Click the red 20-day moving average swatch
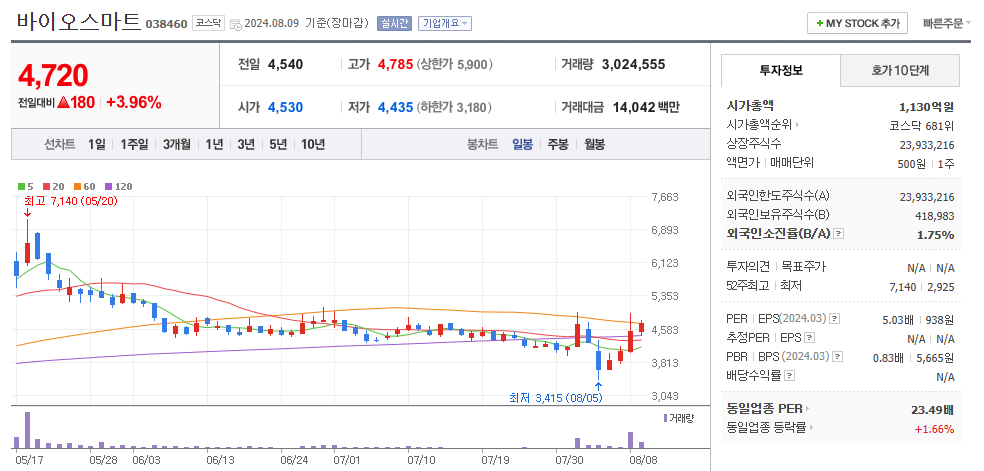The width and height of the screenshot is (984, 471). tap(46, 186)
